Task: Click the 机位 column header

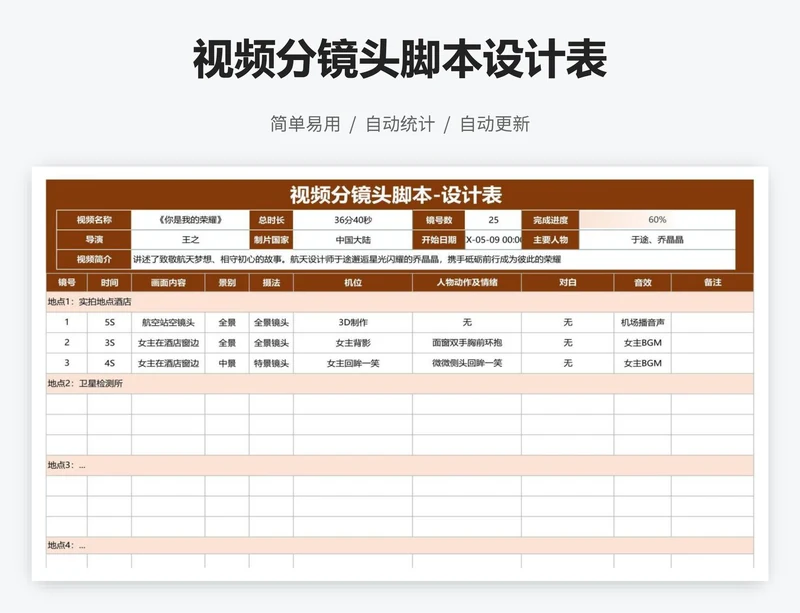Action: [x=352, y=283]
